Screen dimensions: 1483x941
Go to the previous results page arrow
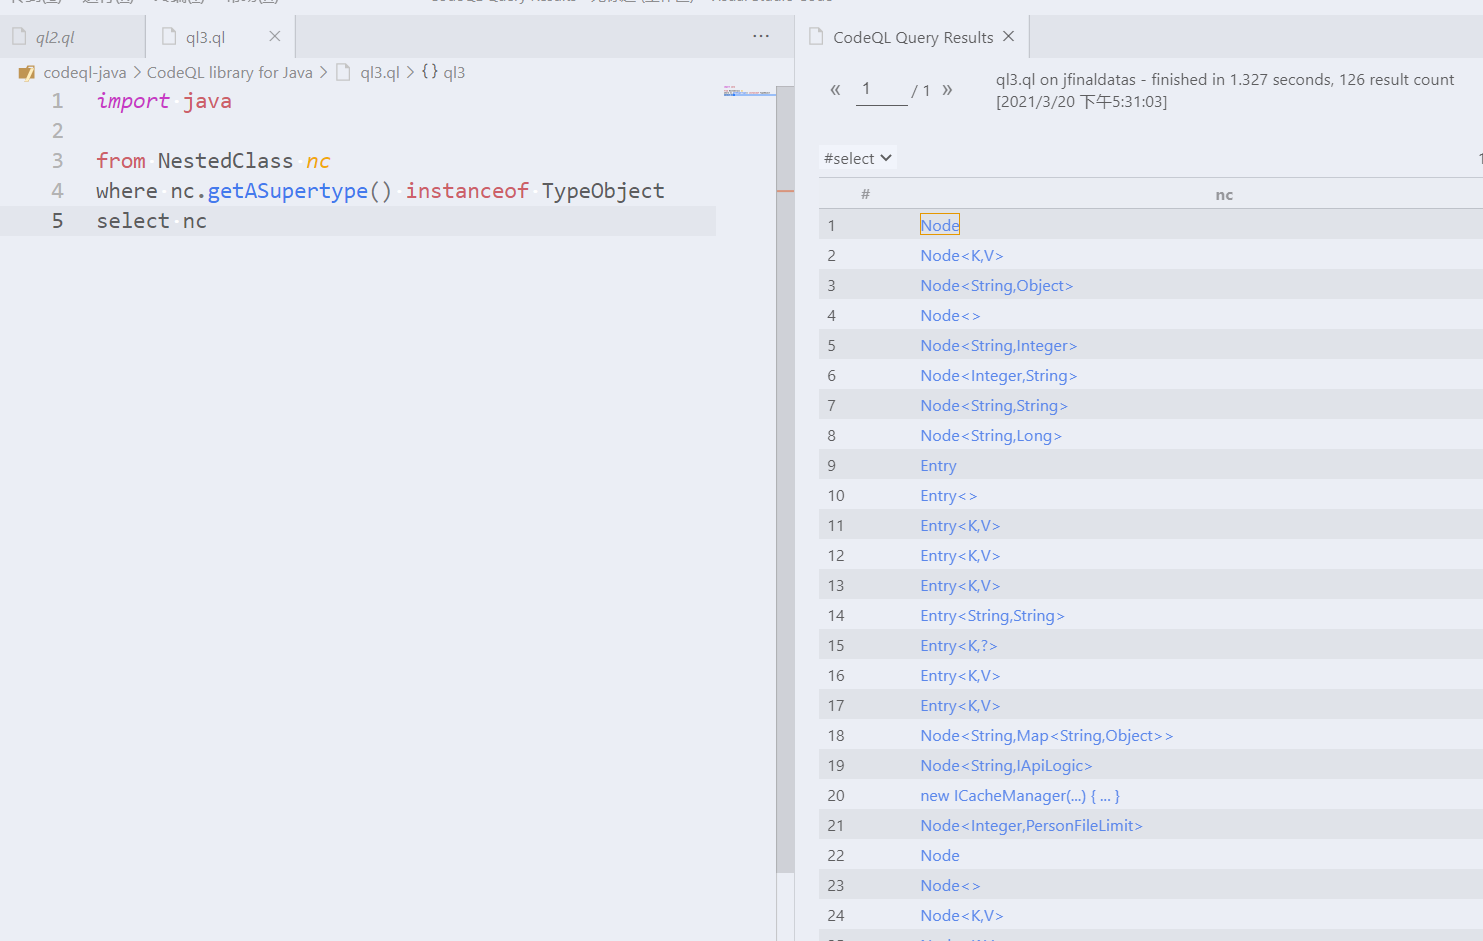pyautogui.click(x=835, y=90)
